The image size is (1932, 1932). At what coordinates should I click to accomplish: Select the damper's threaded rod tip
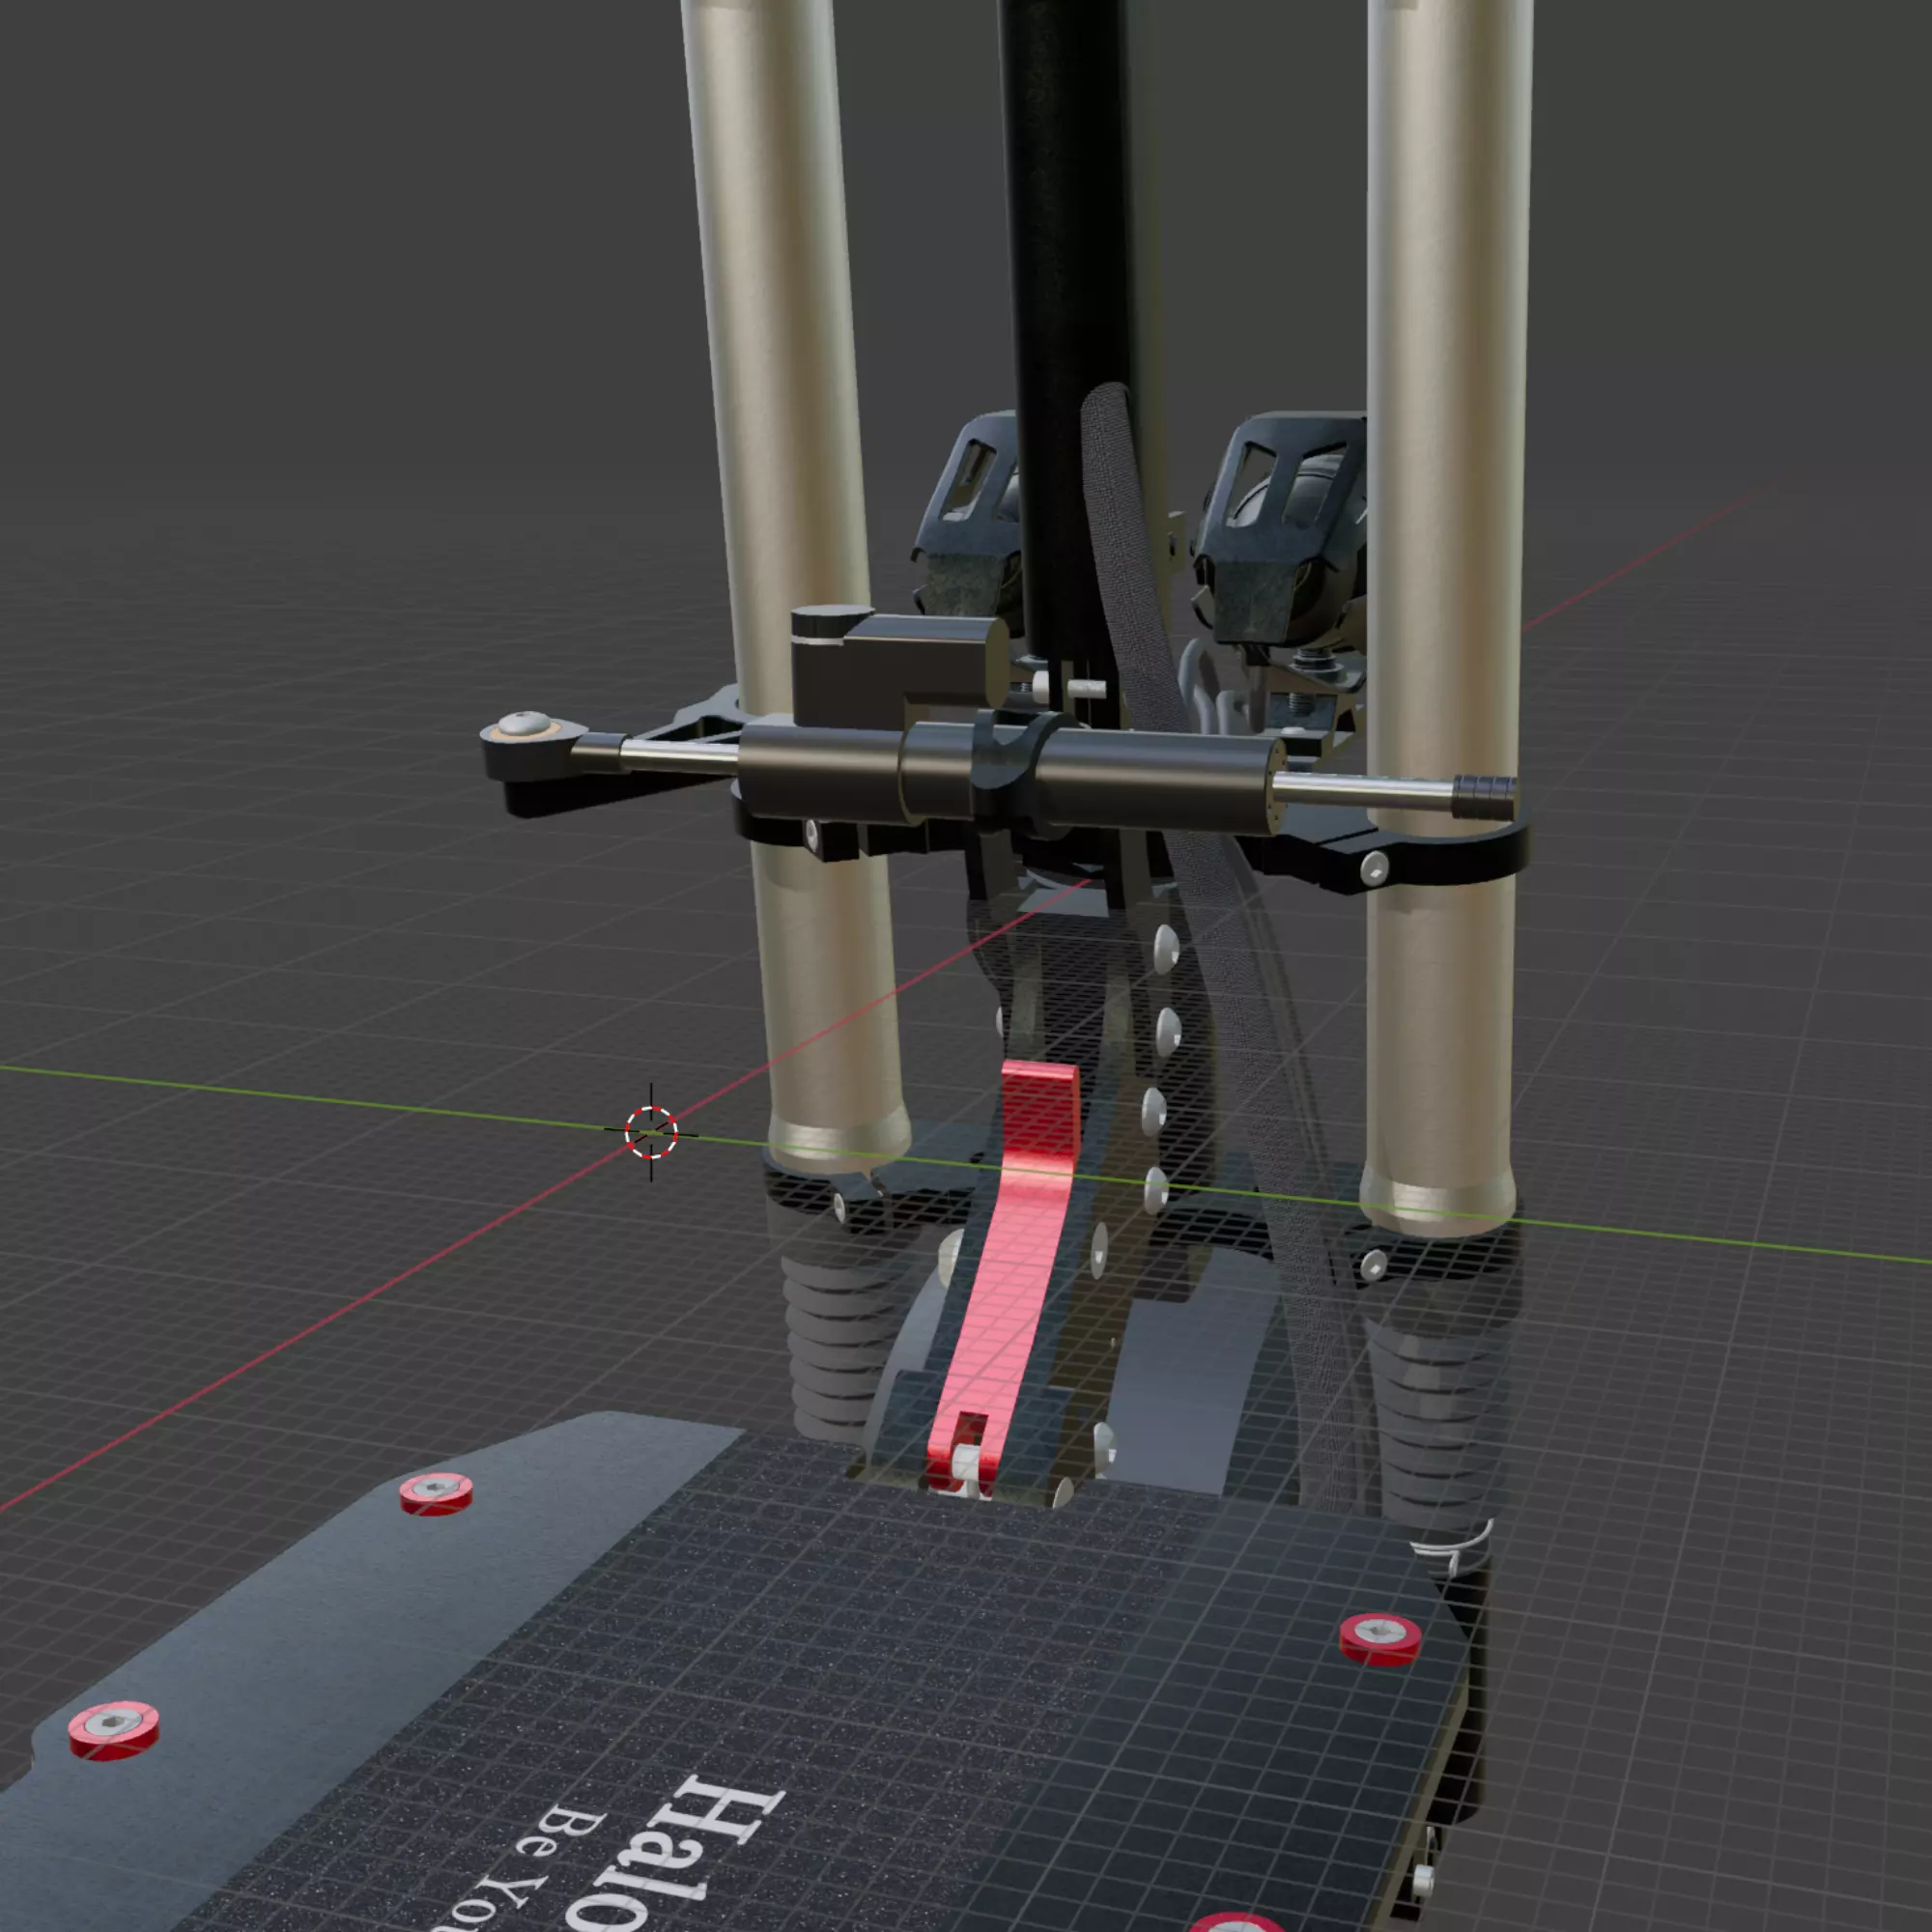point(1483,797)
